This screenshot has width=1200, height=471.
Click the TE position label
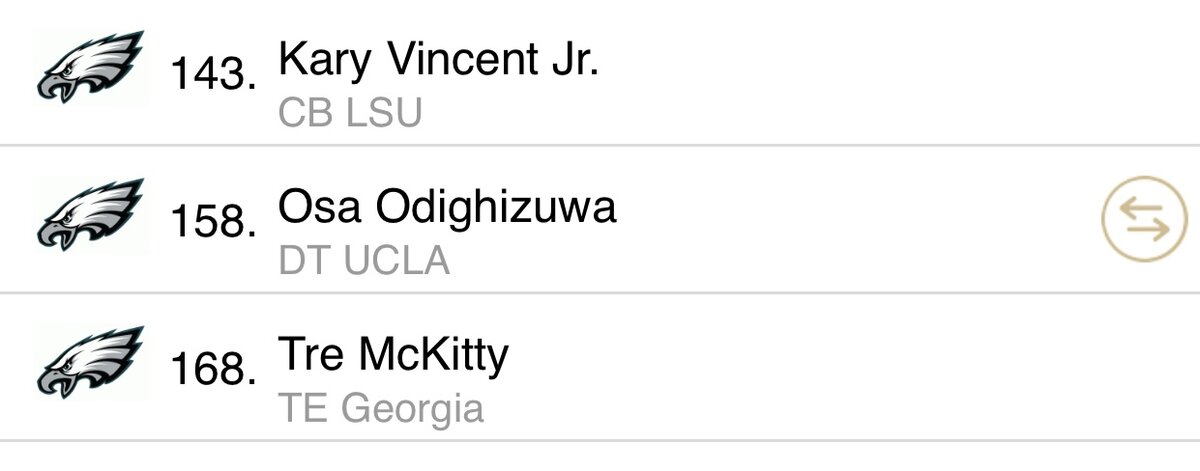[x=303, y=408]
